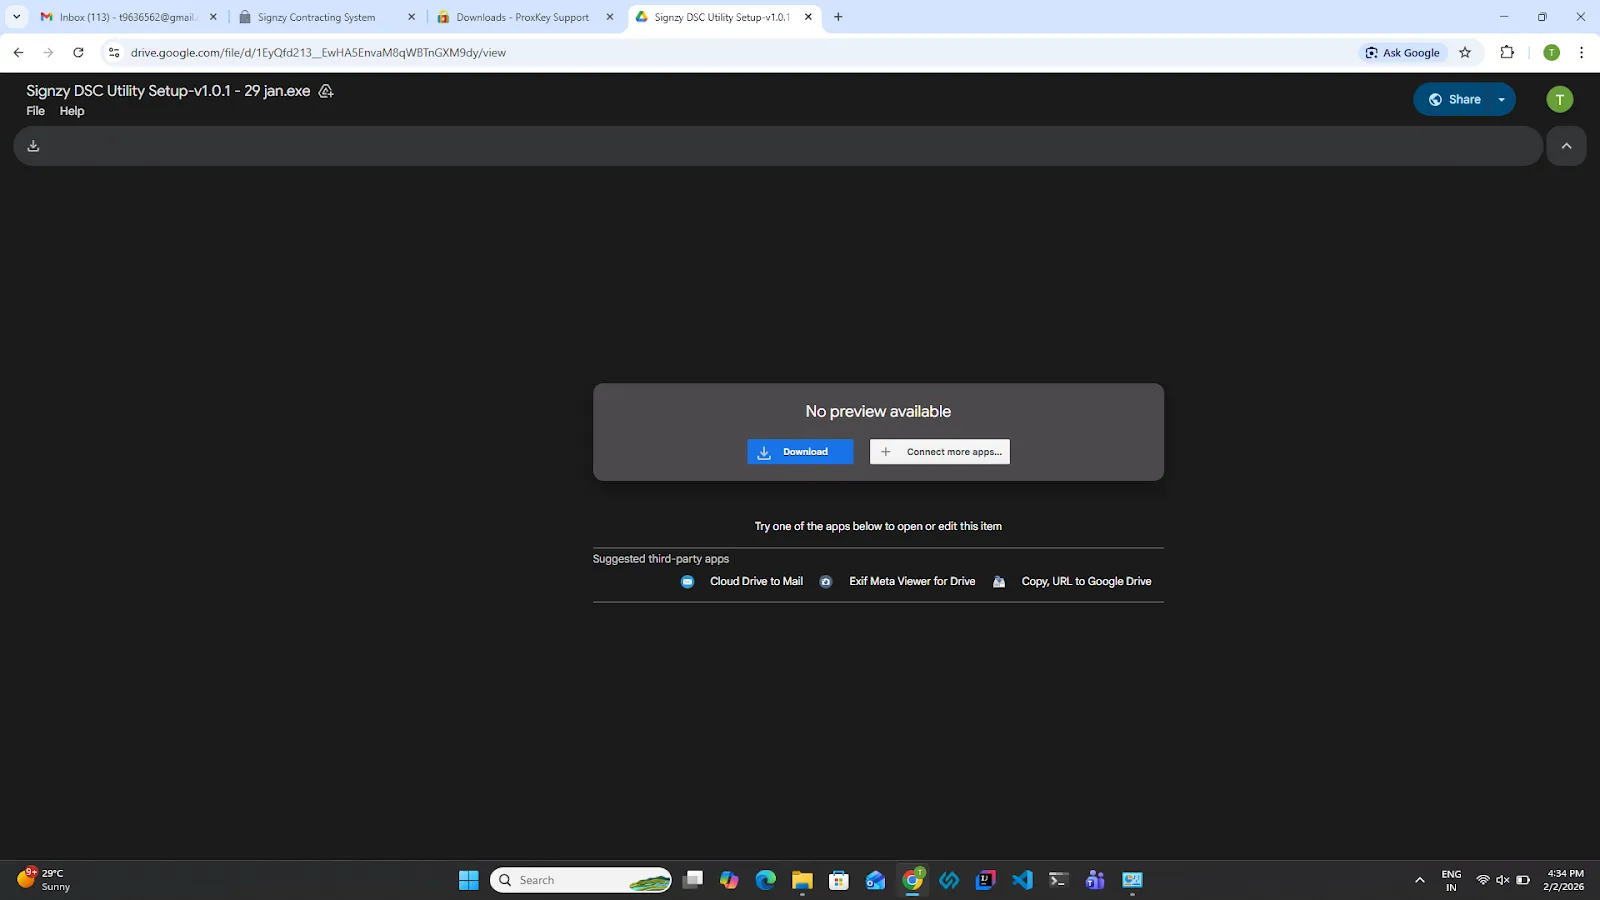Screen dimensions: 1600x900
Task: Click the muted volume icon
Action: [1502, 880]
